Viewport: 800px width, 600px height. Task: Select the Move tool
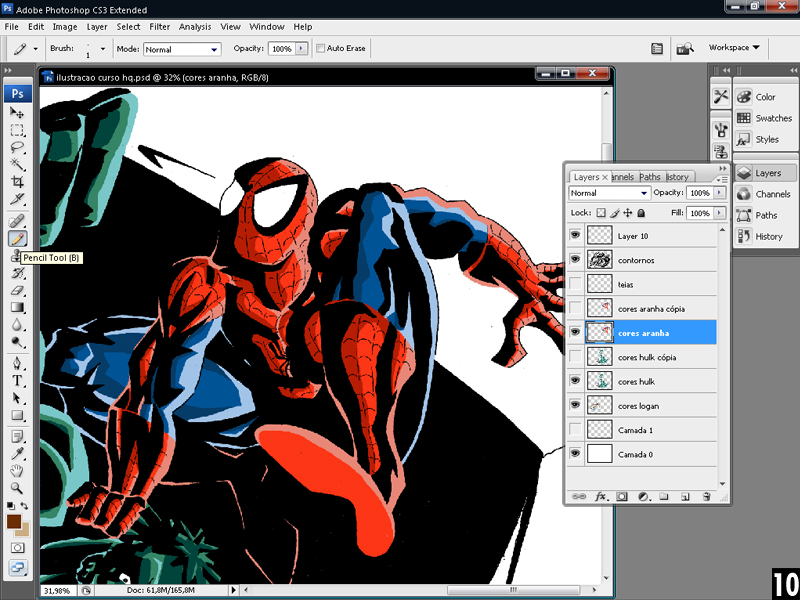pos(17,113)
